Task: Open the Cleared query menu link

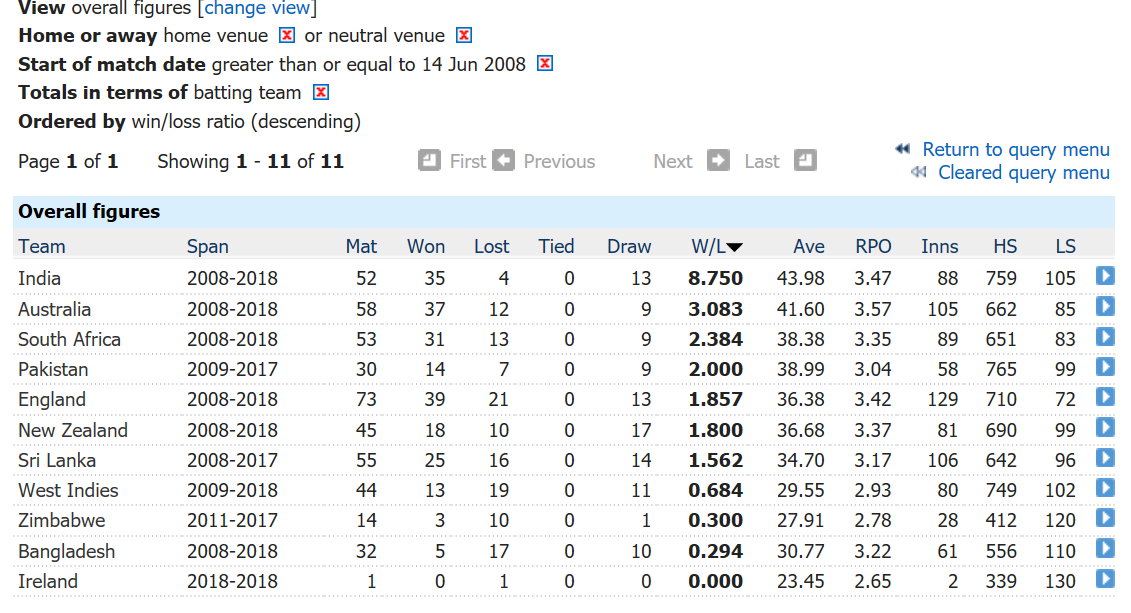Action: click(x=1024, y=173)
